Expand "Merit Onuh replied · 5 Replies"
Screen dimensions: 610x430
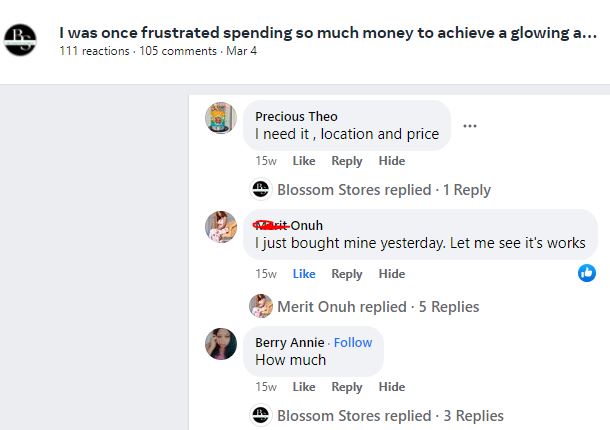coord(377,306)
